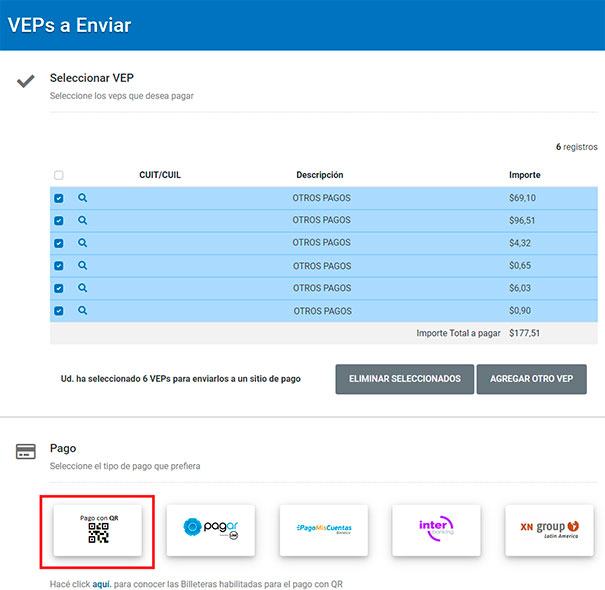Choose Pago con QR payment option

click(x=98, y=530)
